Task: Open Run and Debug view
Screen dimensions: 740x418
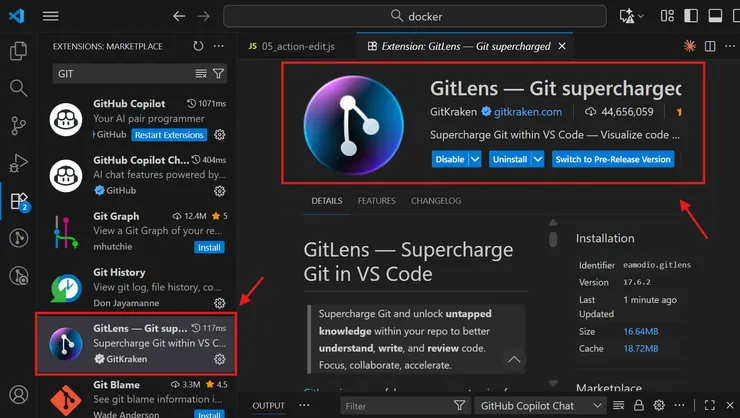Action: coord(18,163)
